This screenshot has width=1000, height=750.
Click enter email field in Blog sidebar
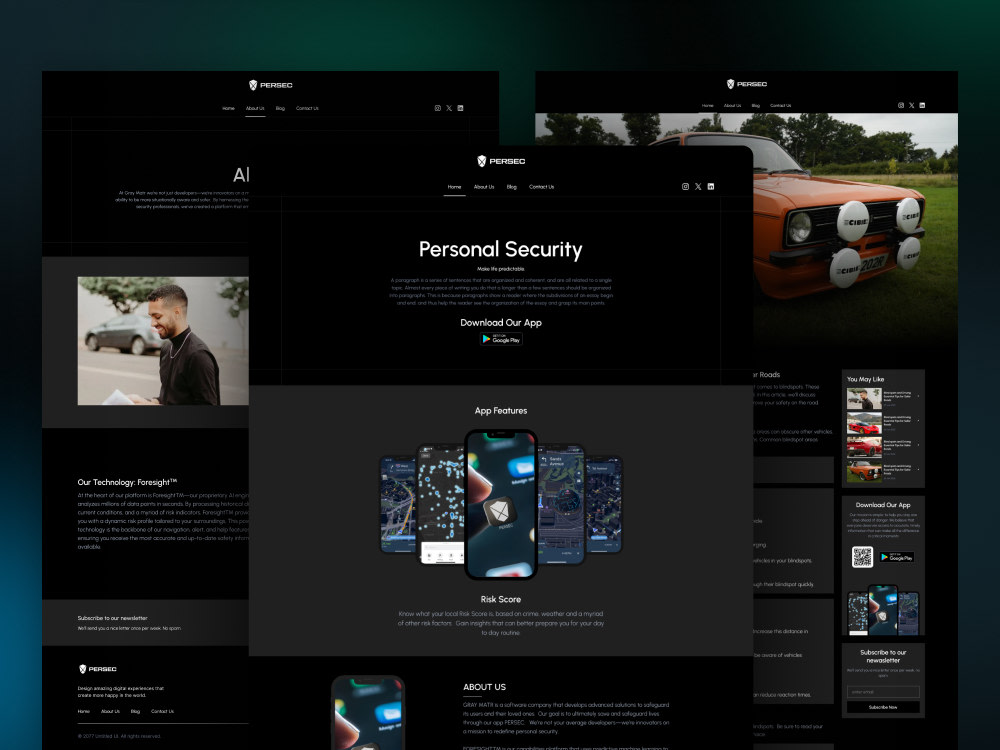[883, 692]
